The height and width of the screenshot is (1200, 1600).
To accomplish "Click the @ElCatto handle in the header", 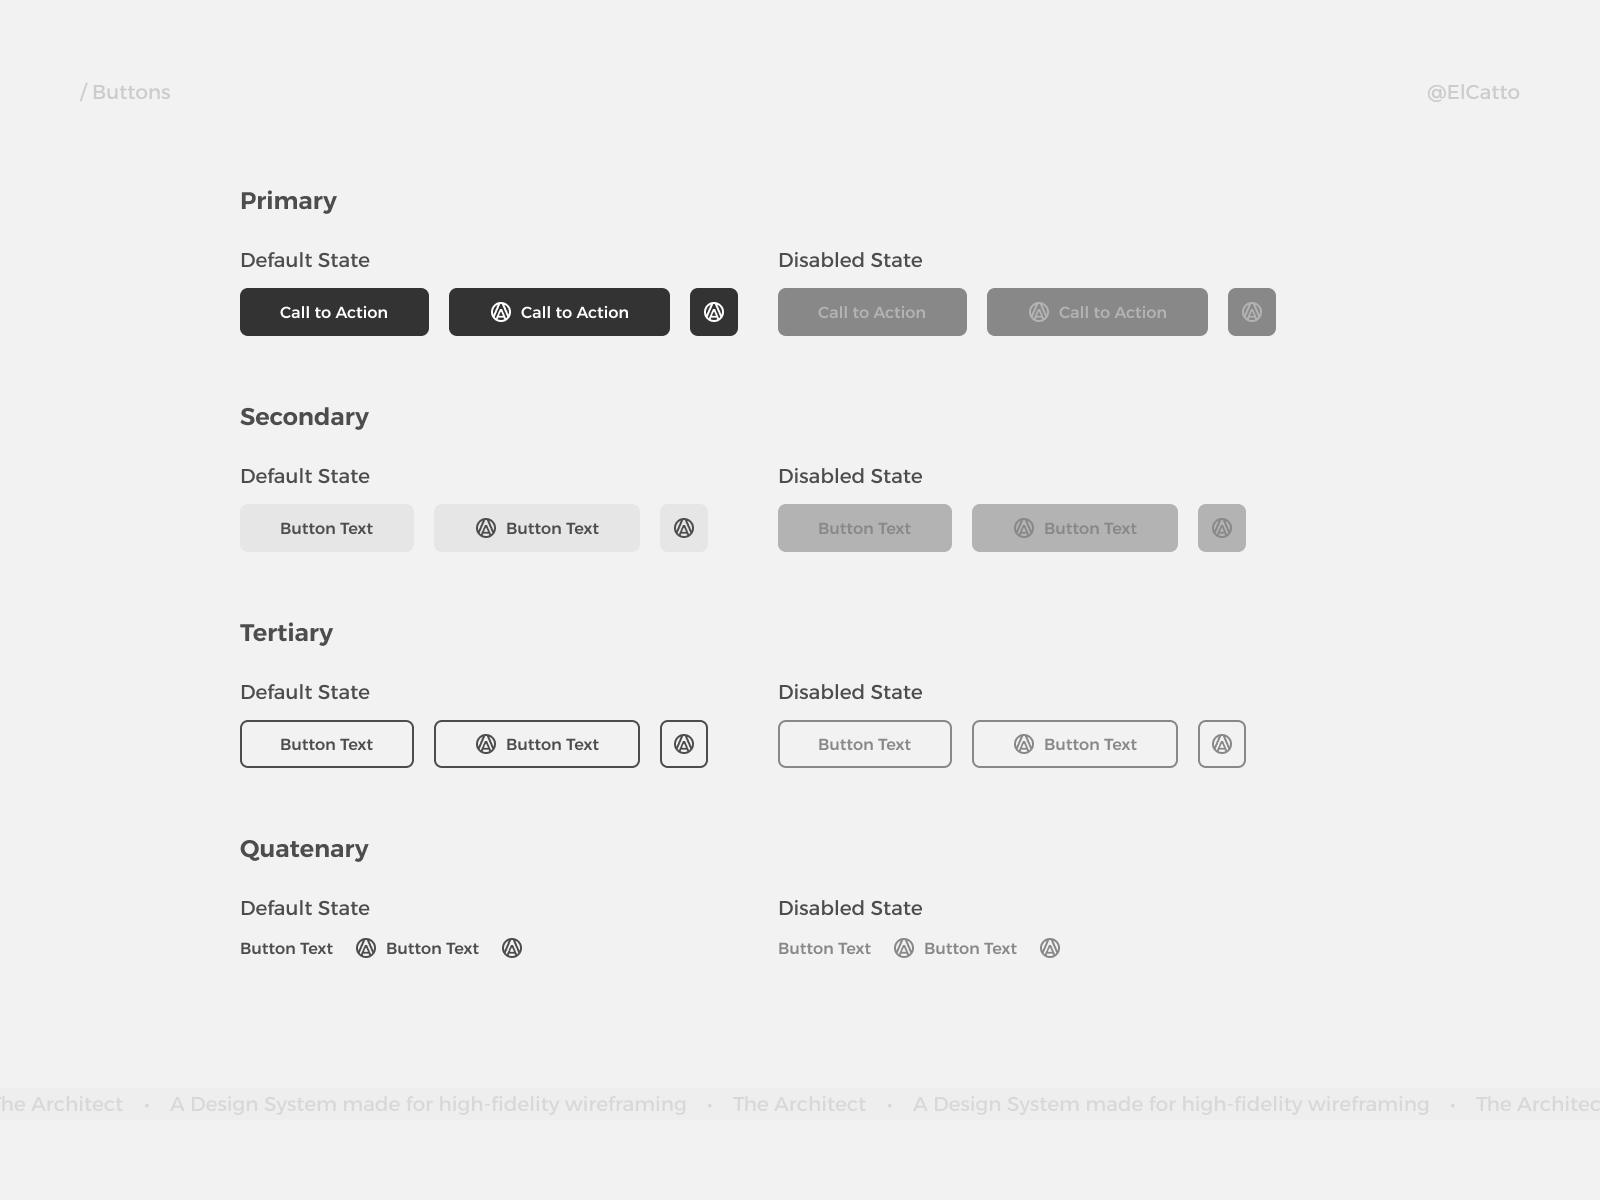I will point(1473,92).
